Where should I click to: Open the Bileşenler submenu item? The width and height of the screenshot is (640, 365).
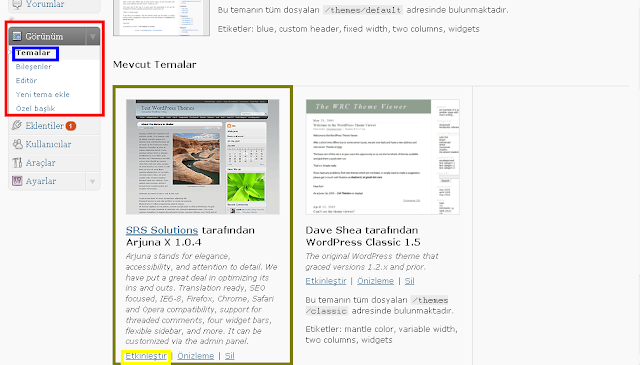point(33,67)
